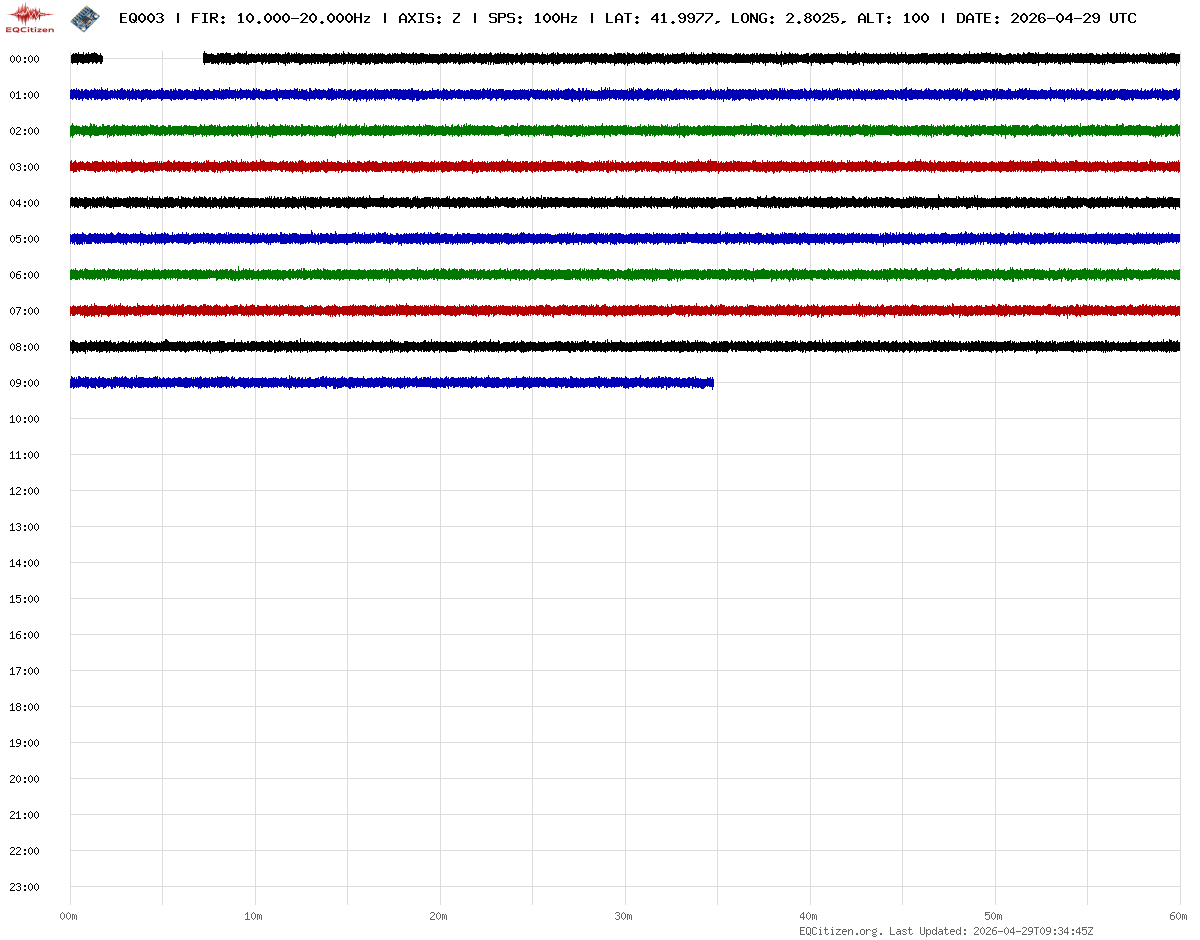Click the 10m label on minute axis
This screenshot has height=940, width=1200.
[x=254, y=916]
